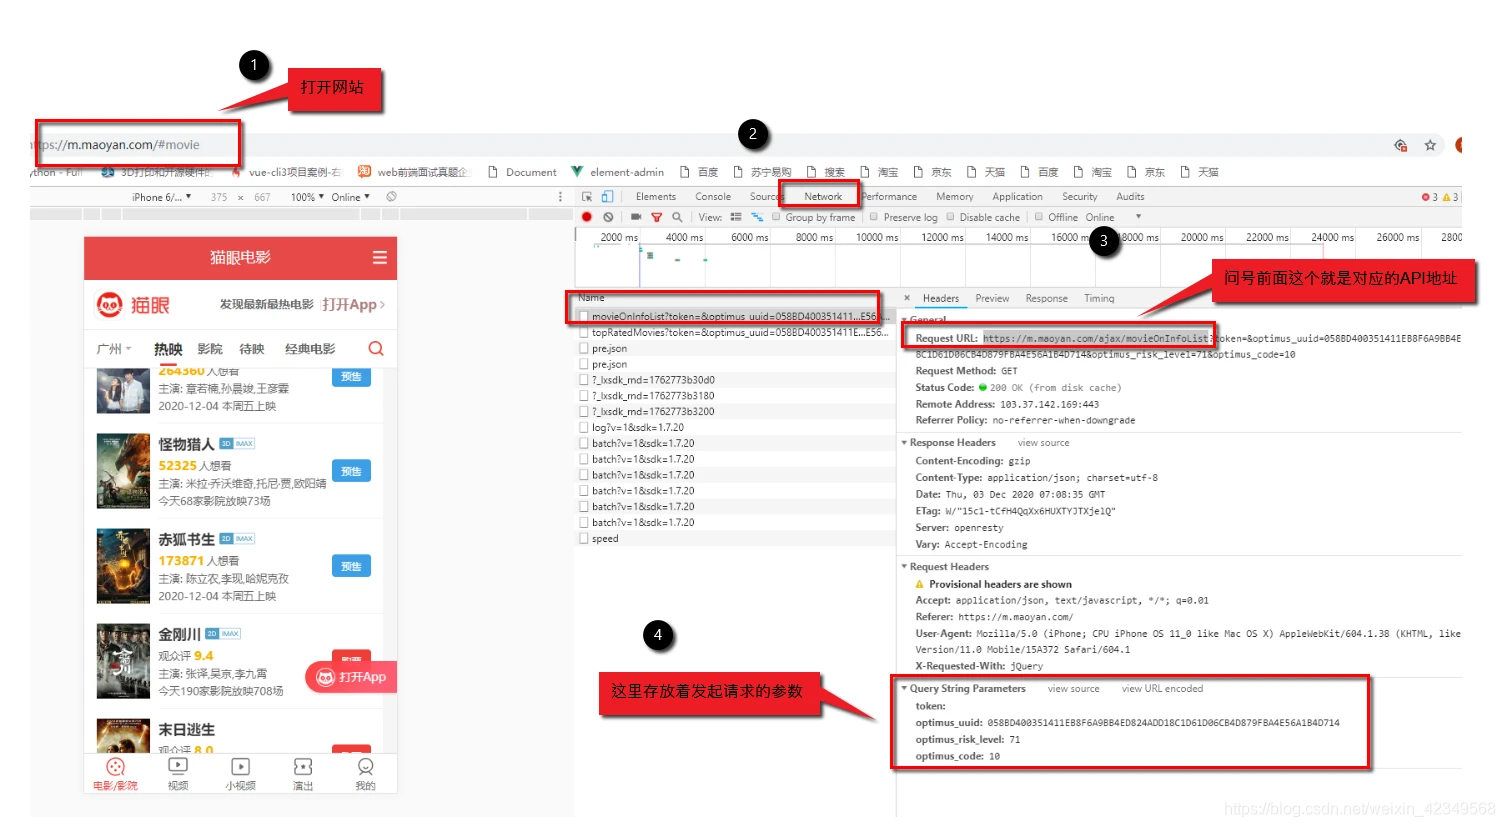The image size is (1505, 827).
Task: Switch to the Console tab
Action: tap(713, 197)
